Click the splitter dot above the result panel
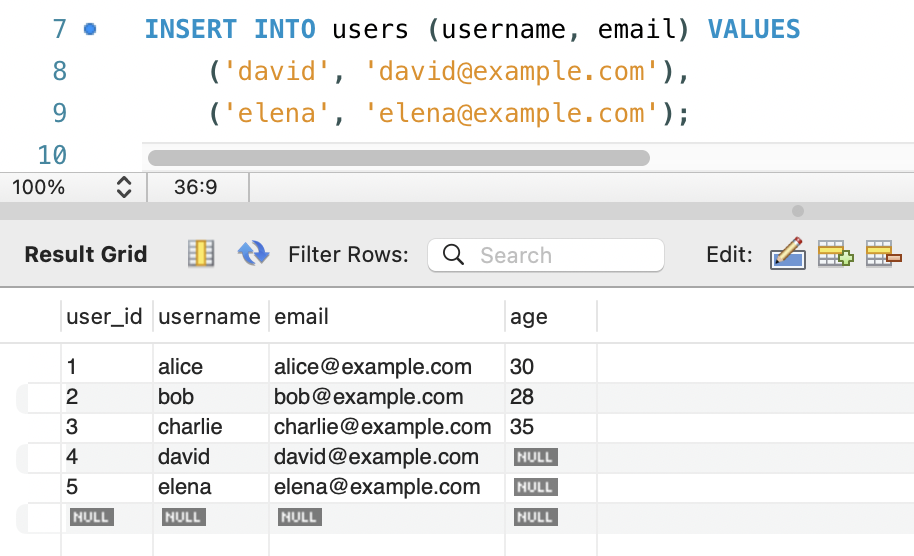 pyautogui.click(x=798, y=211)
